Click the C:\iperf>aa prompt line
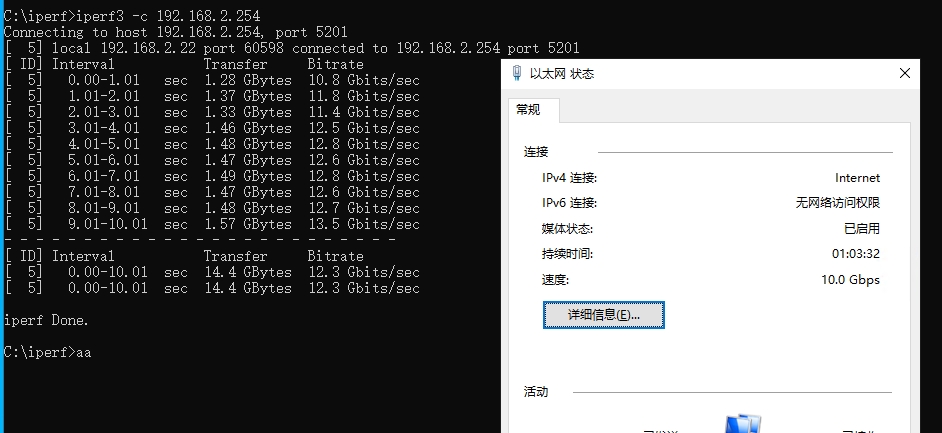The width and height of the screenshot is (942, 433). coord(47,352)
